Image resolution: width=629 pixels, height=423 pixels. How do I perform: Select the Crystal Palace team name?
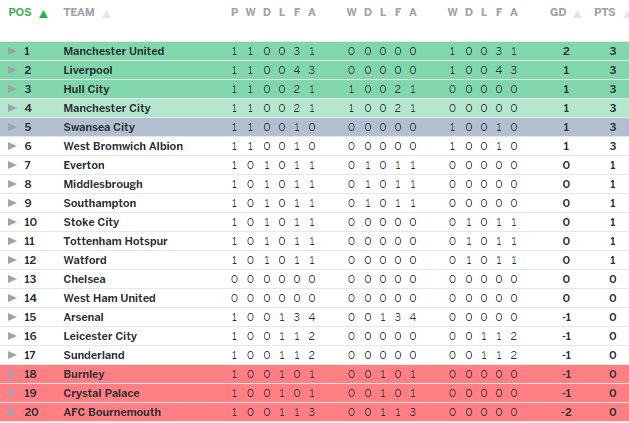click(x=101, y=393)
